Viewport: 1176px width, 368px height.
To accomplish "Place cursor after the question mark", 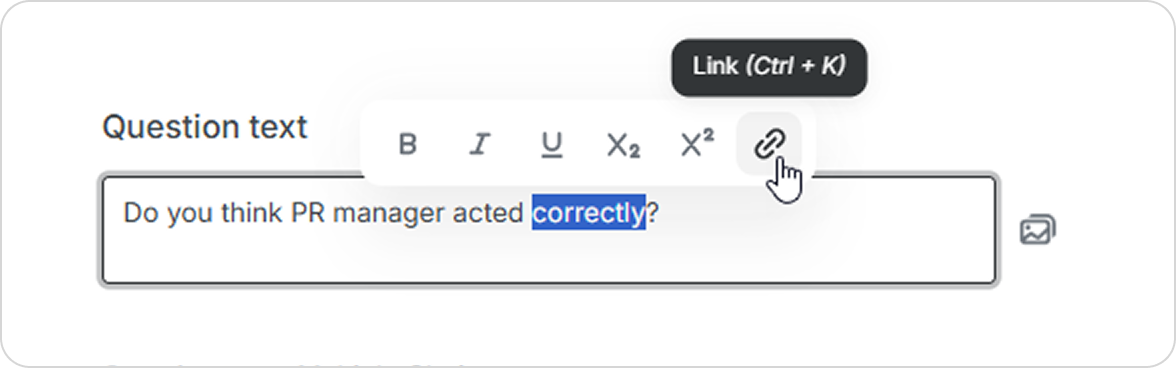I will click(660, 214).
